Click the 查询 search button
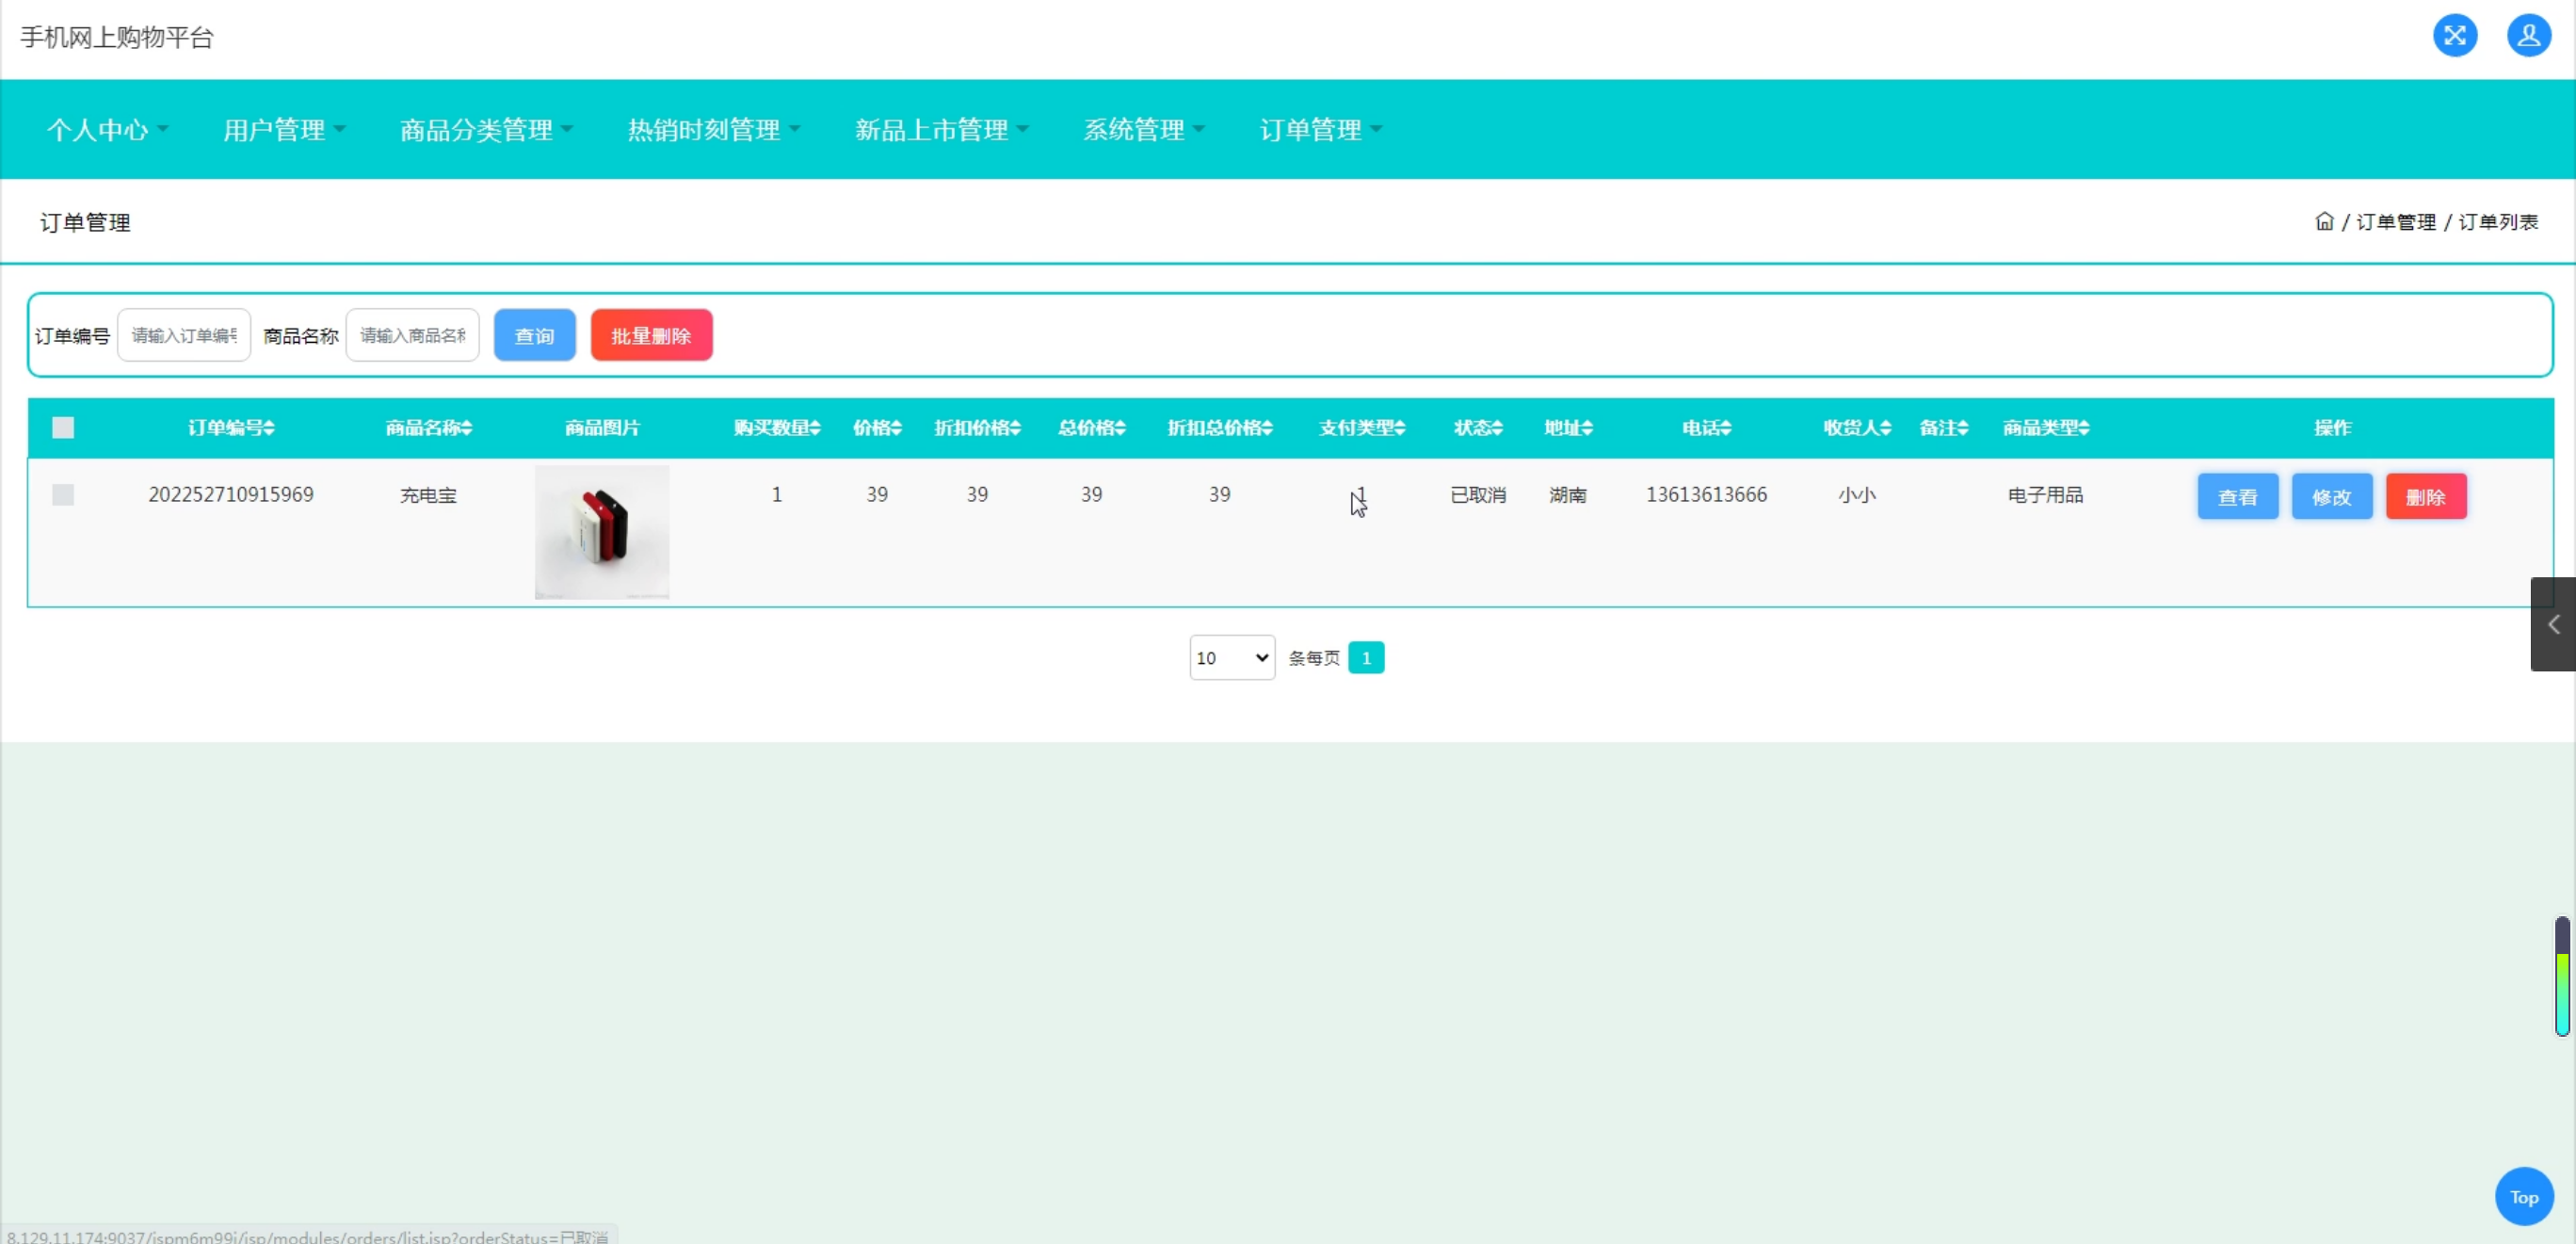 [x=534, y=335]
